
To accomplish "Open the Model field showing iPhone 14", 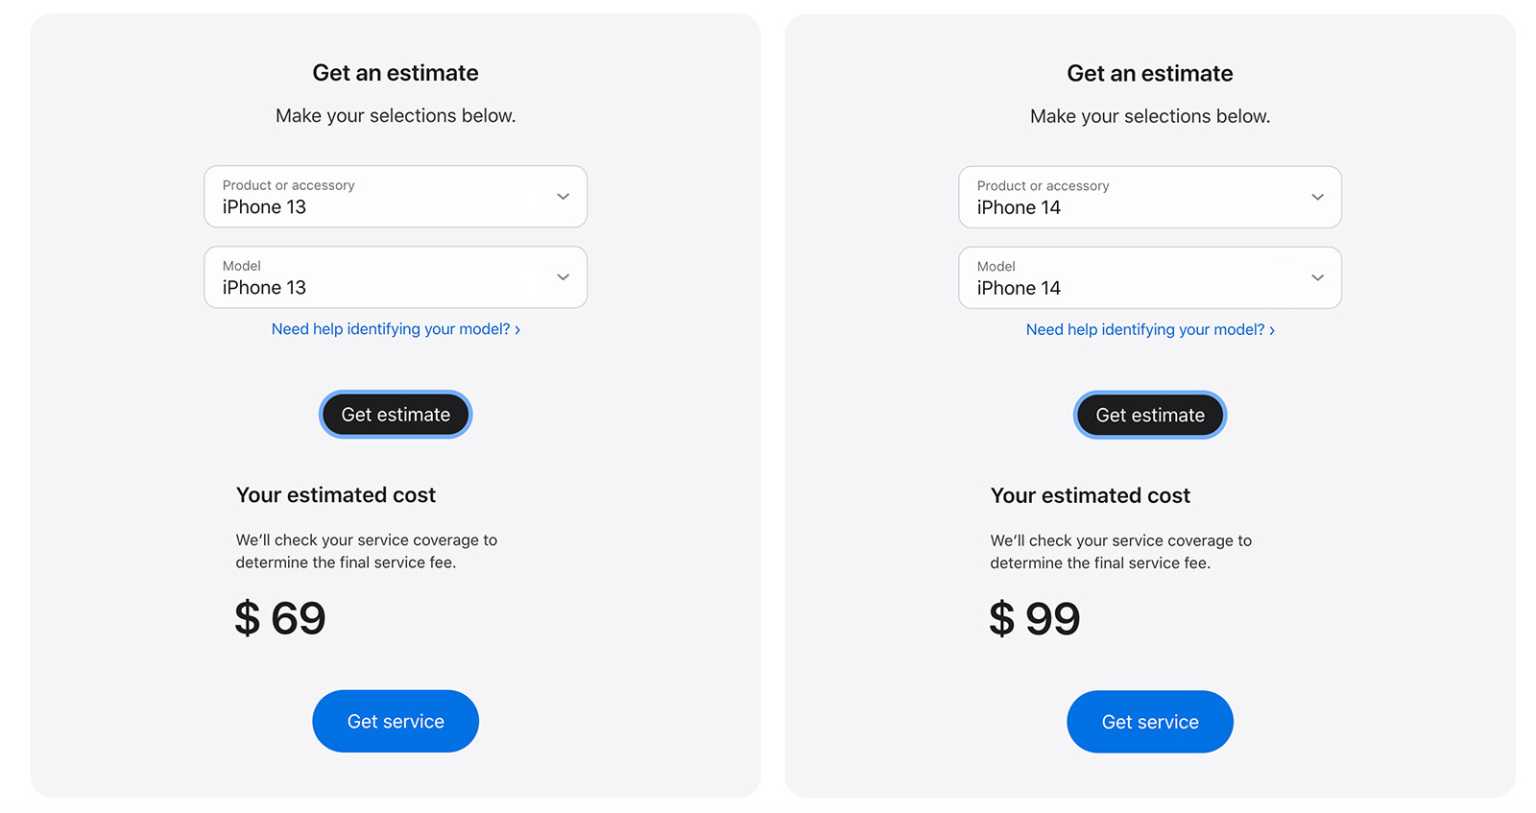I will (1135, 278).
